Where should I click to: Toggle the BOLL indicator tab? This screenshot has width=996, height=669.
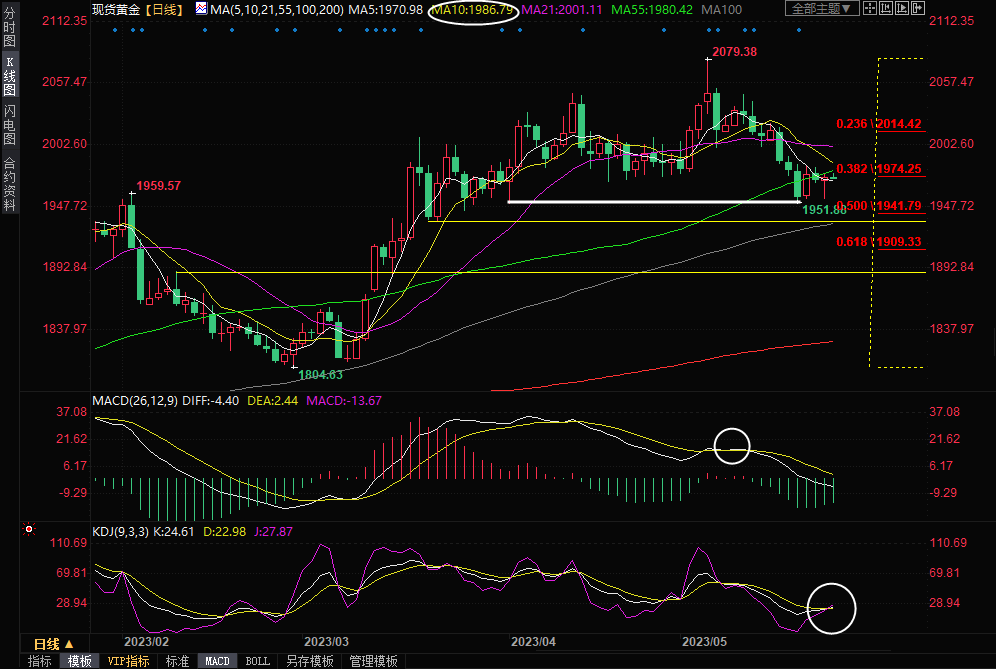coord(257,661)
